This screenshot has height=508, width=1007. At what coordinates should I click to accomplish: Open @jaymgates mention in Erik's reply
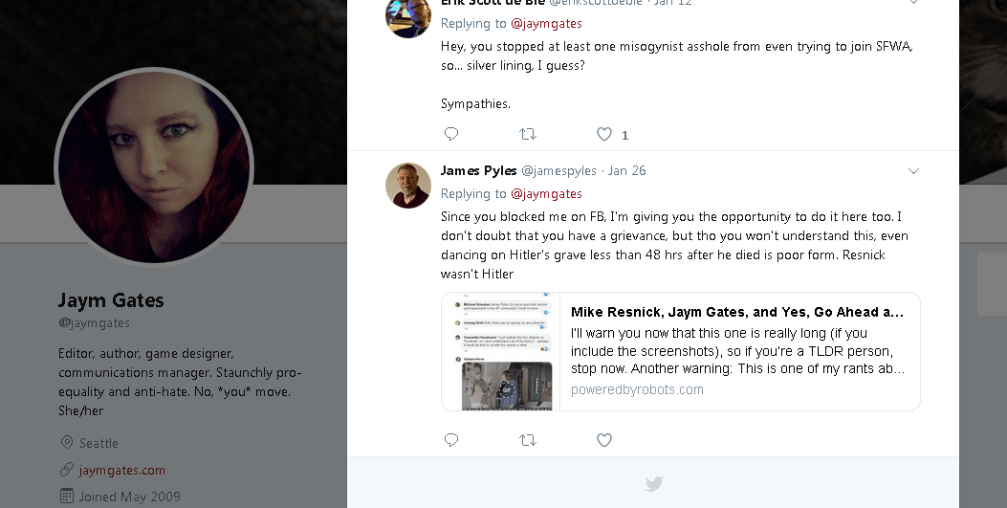pyautogui.click(x=546, y=23)
